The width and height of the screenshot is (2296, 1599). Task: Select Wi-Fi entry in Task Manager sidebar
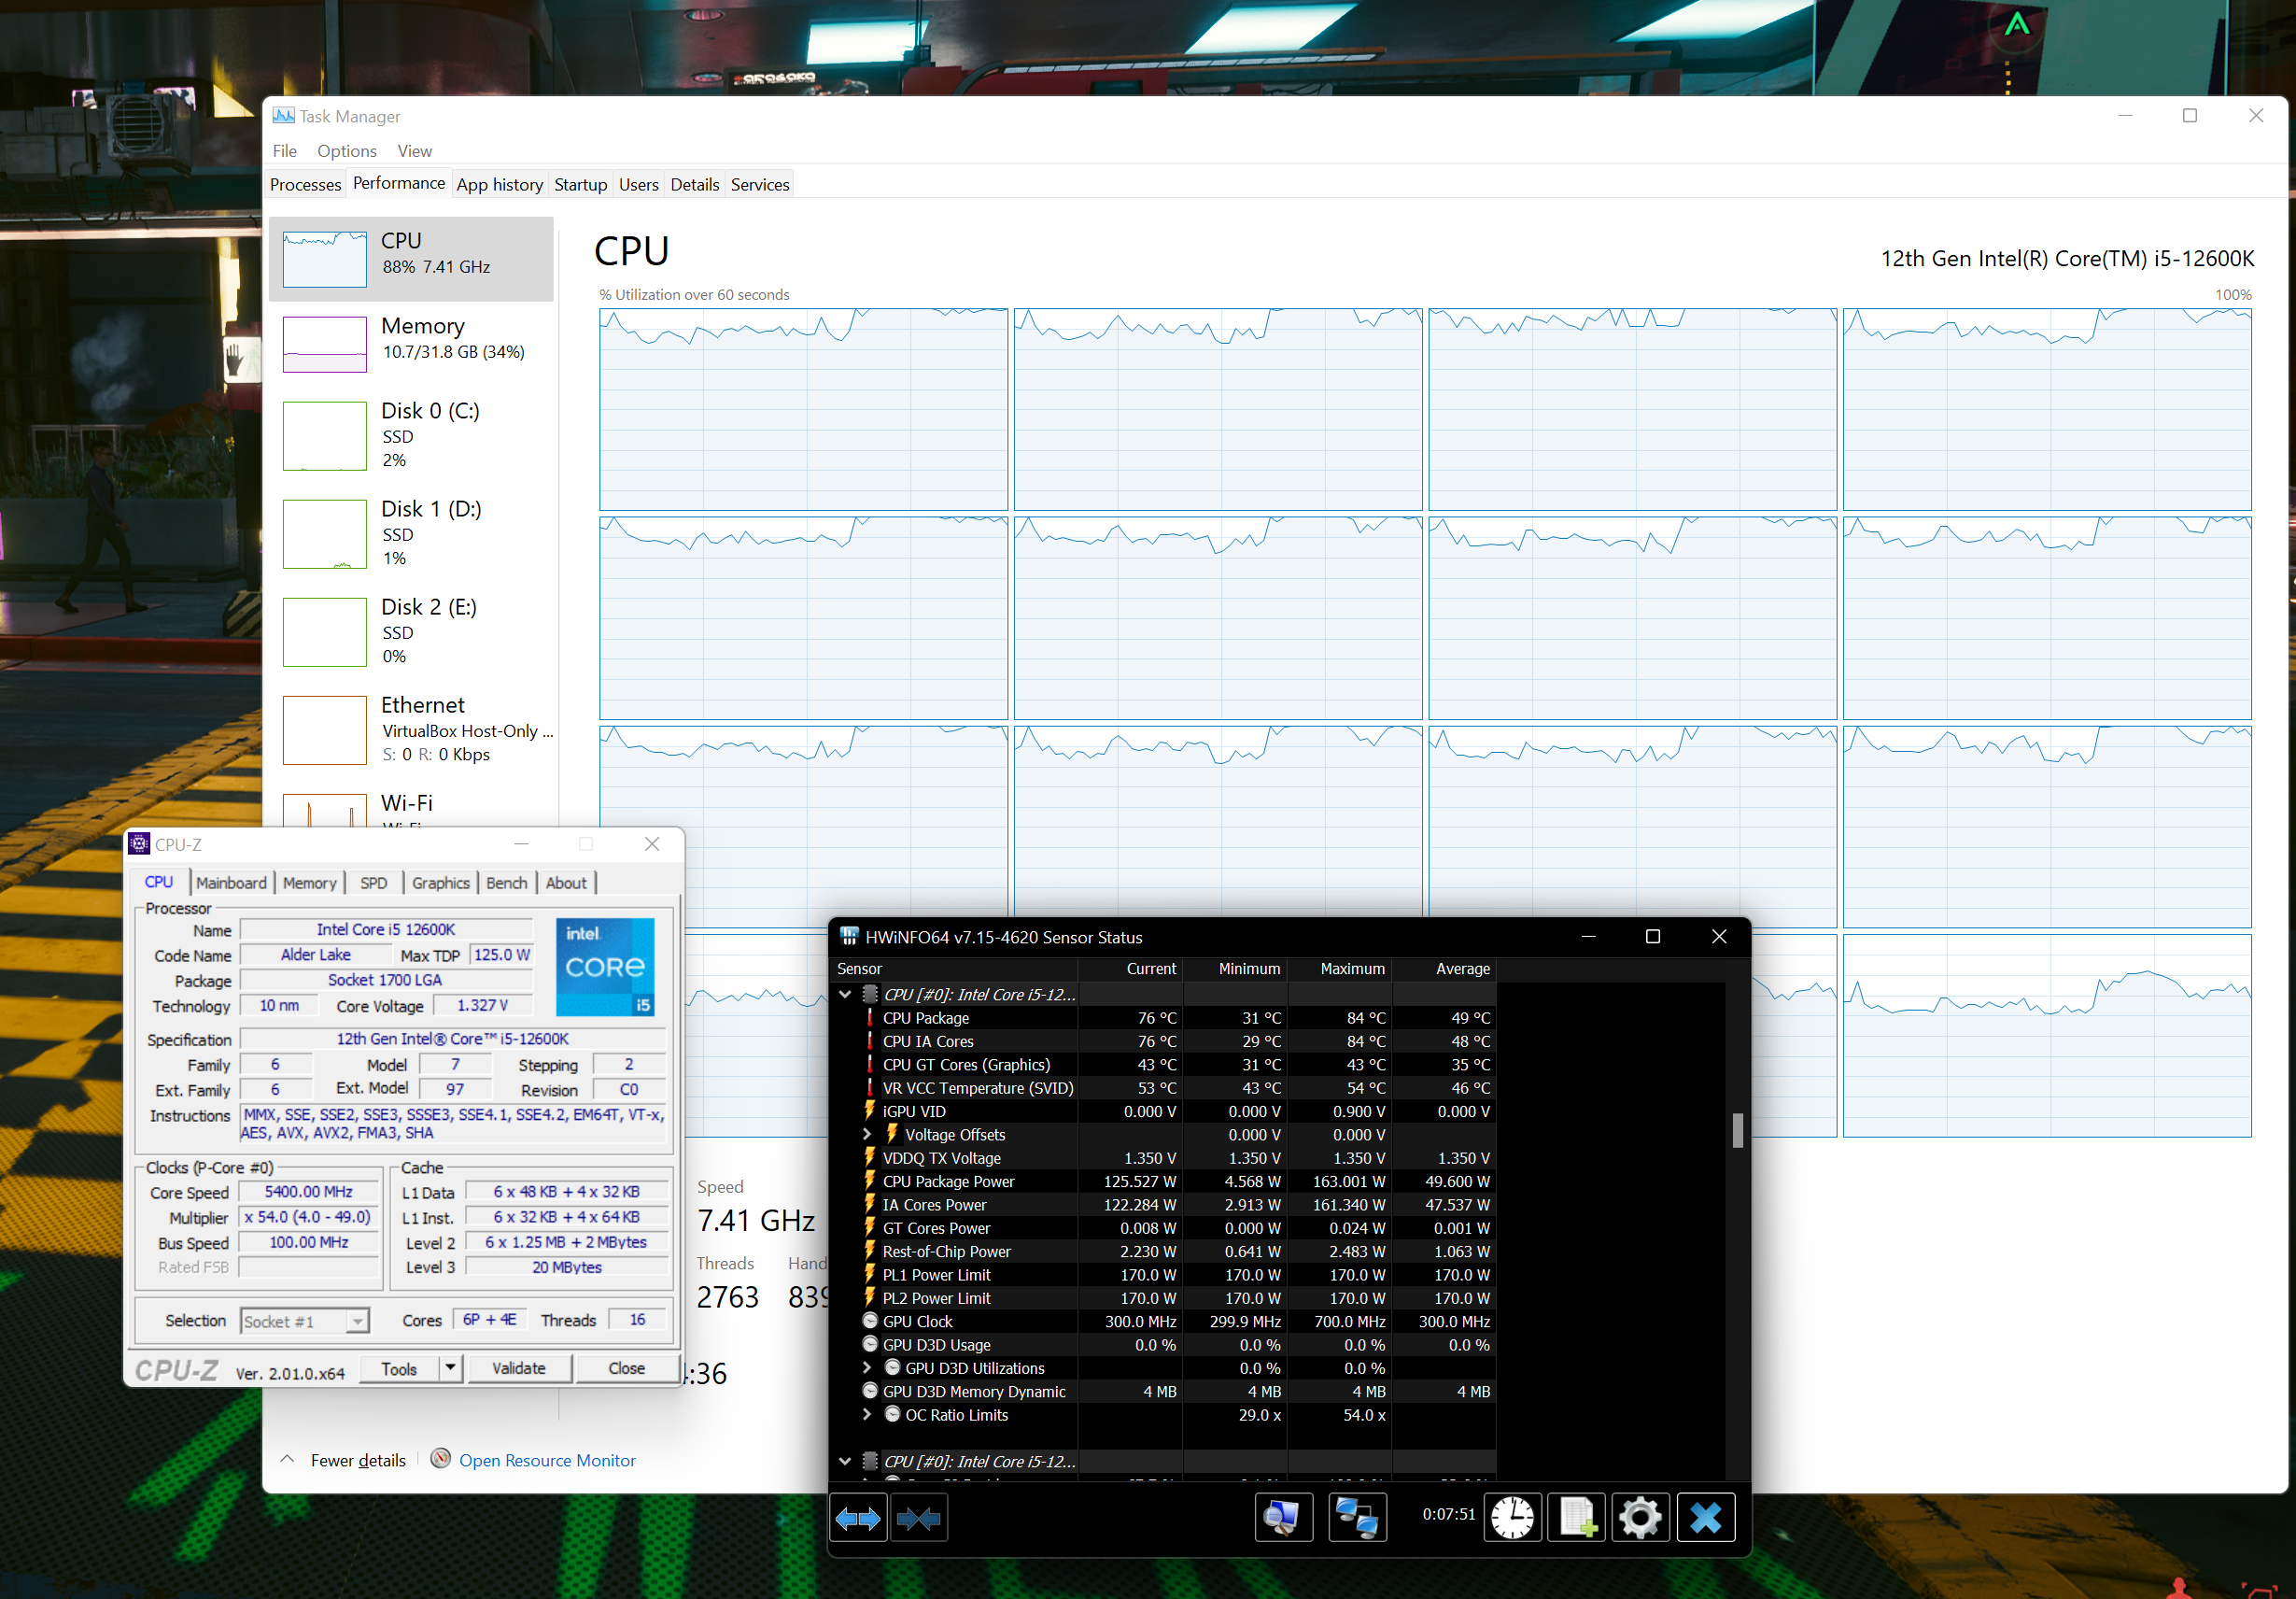click(x=411, y=807)
